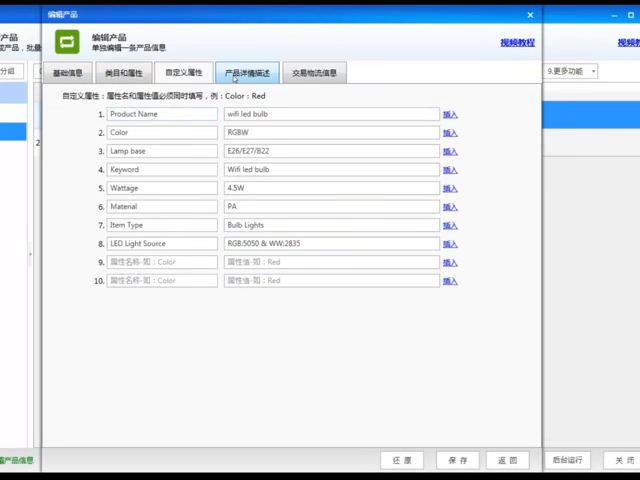Image resolution: width=640 pixels, height=480 pixels.
Task: Open the 9.更多功能 dropdown in main window
Action: point(571,71)
